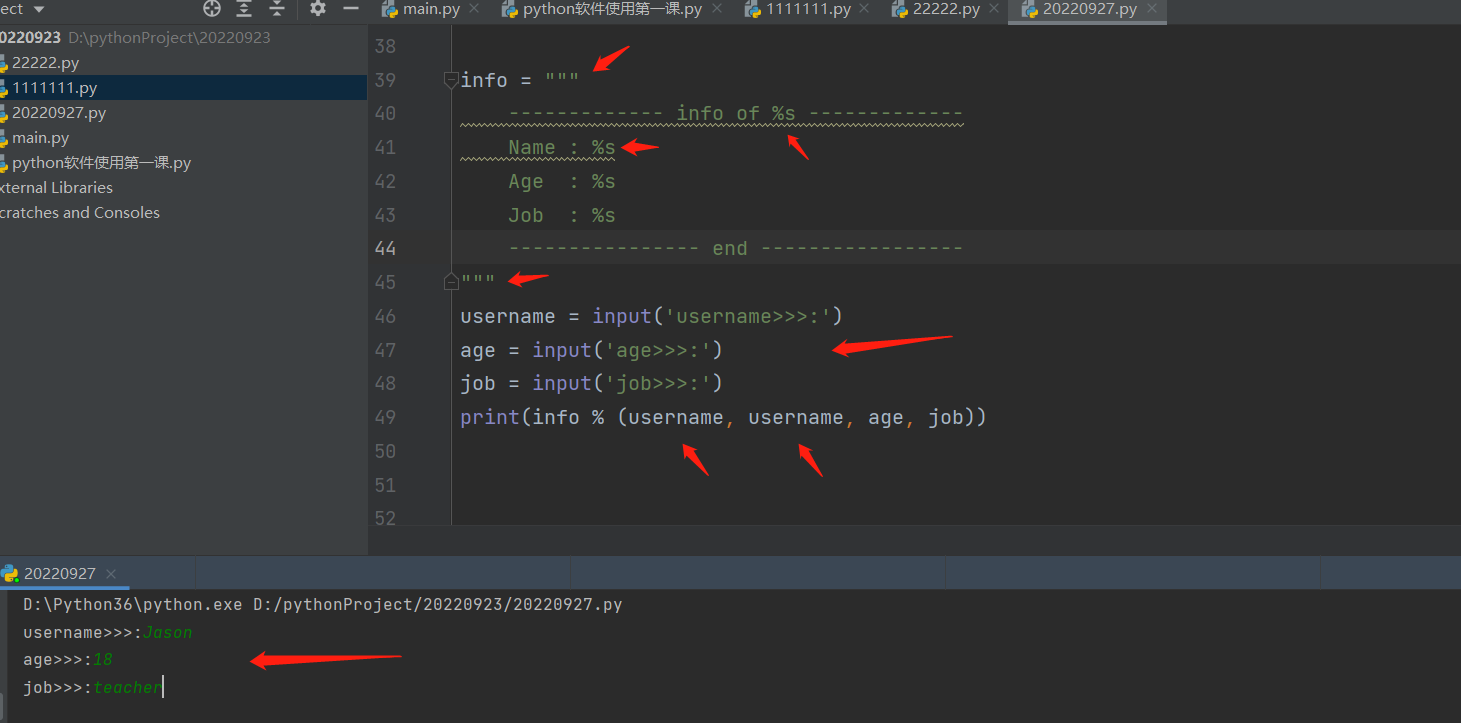
Task: Click the 'info = """' code line
Action: [520, 80]
